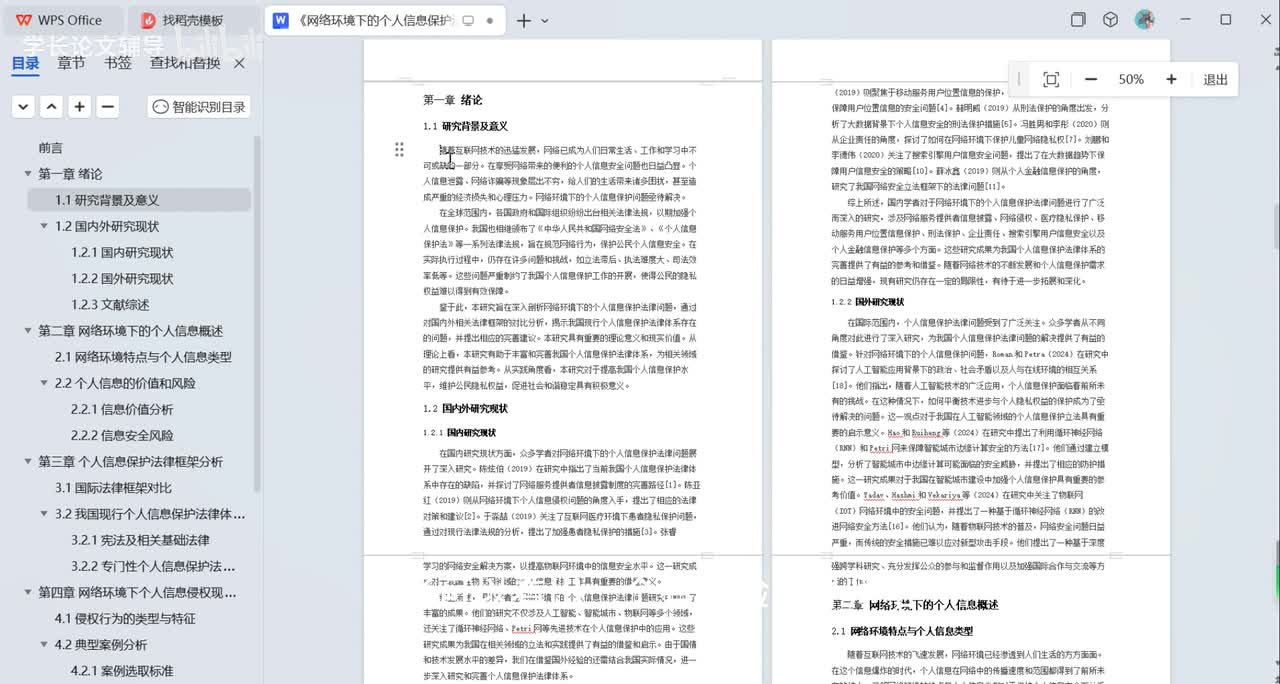Collapse the 第一章 绪论 outline node
The height and width of the screenshot is (684, 1280).
click(28, 174)
